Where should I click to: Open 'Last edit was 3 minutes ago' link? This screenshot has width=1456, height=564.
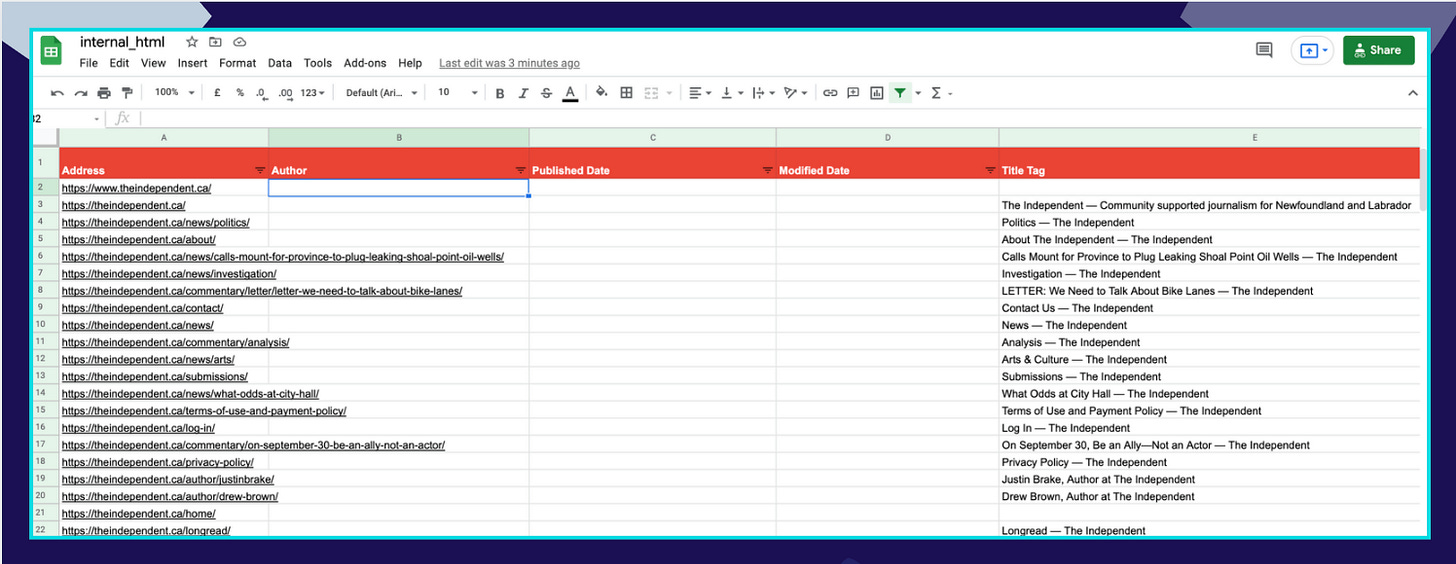509,63
